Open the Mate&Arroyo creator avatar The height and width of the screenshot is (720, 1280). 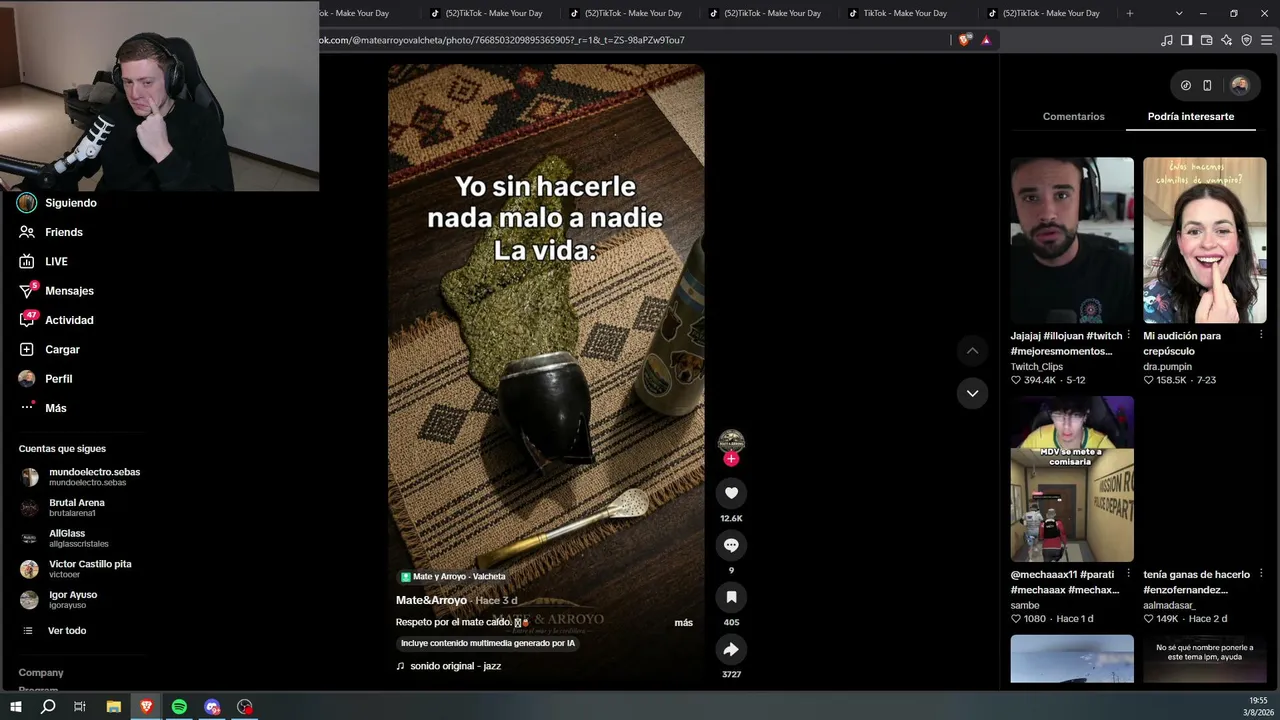[x=731, y=441]
